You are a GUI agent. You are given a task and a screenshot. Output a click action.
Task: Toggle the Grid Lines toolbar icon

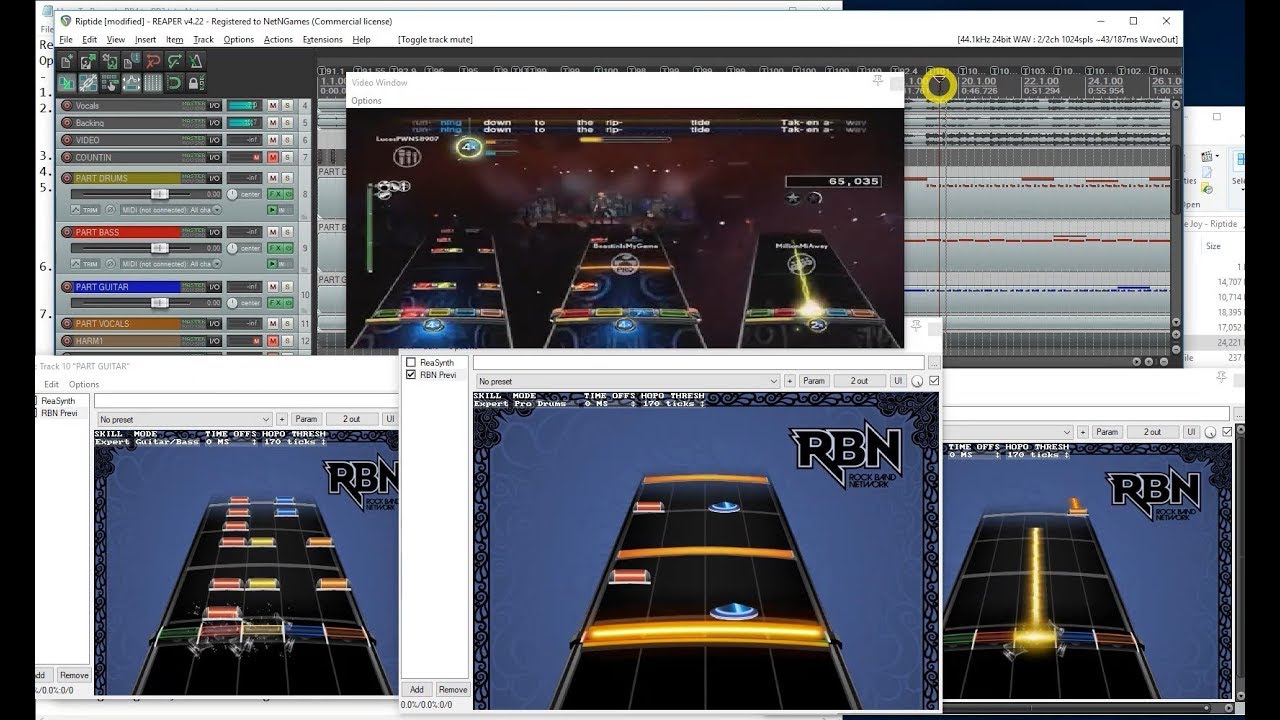(x=153, y=83)
